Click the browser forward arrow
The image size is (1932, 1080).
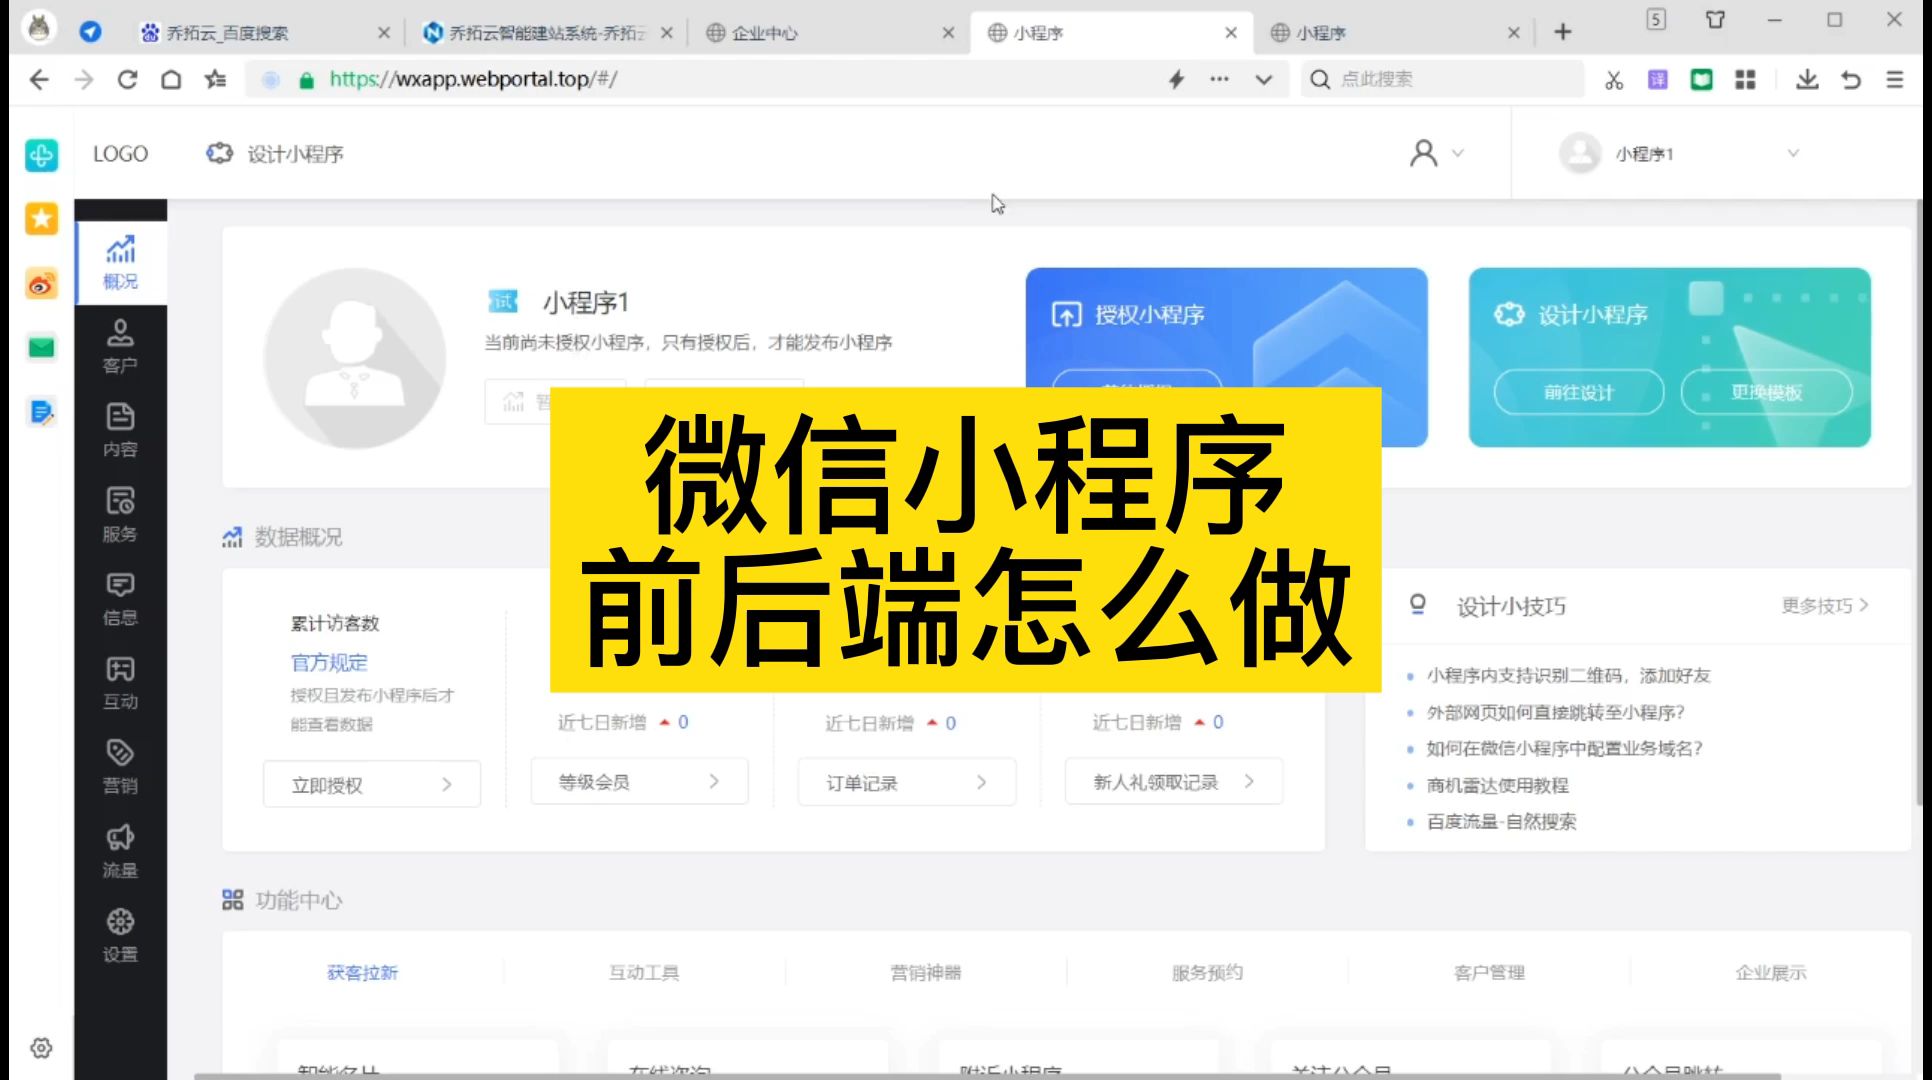[84, 79]
